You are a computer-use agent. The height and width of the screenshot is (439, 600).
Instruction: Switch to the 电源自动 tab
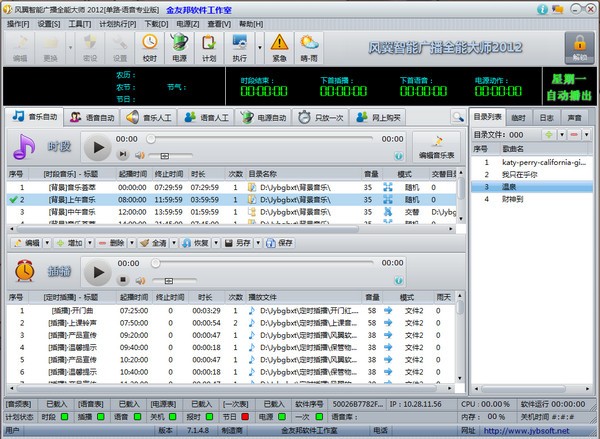coord(263,118)
